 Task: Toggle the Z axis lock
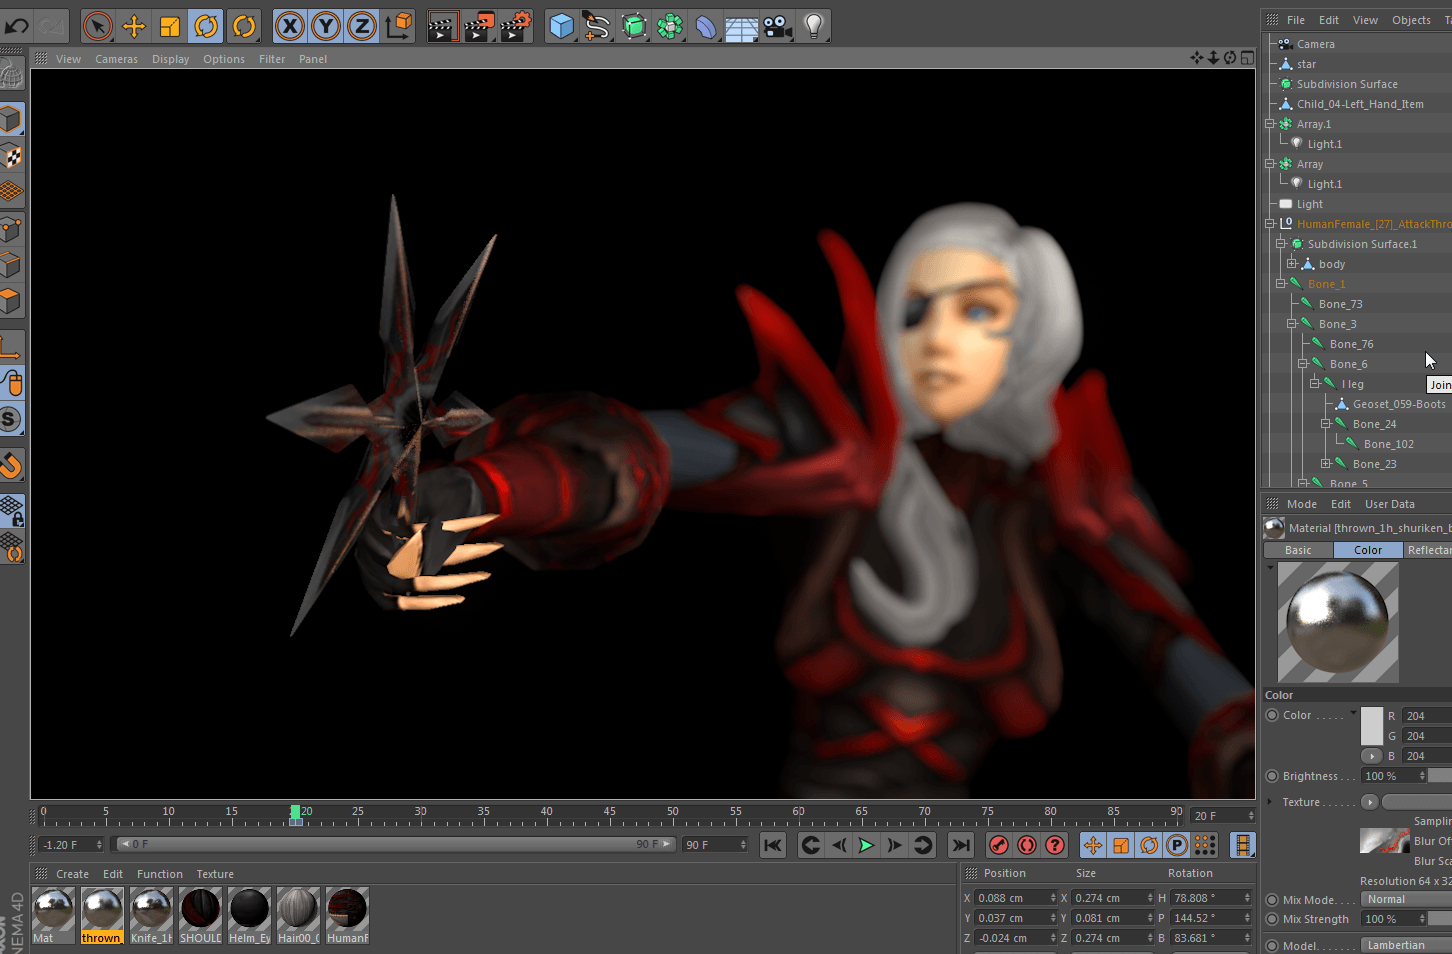362,26
